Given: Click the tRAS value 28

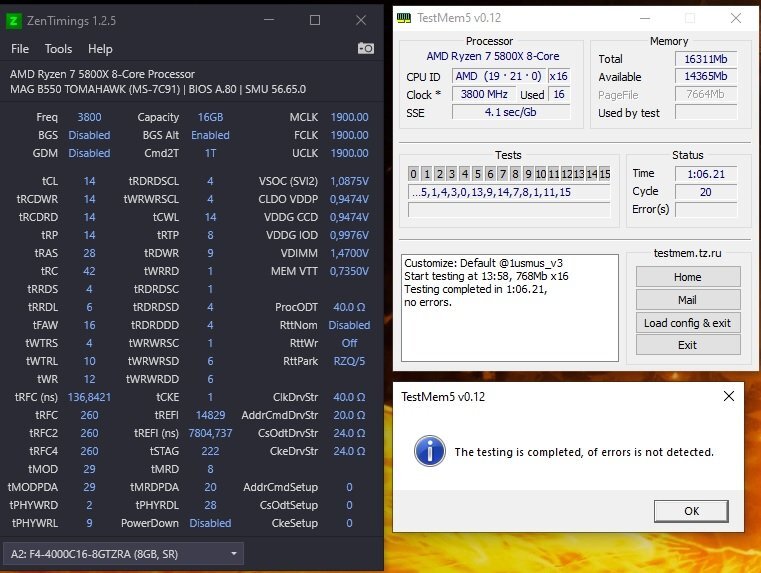Looking at the screenshot, I should 89,253.
